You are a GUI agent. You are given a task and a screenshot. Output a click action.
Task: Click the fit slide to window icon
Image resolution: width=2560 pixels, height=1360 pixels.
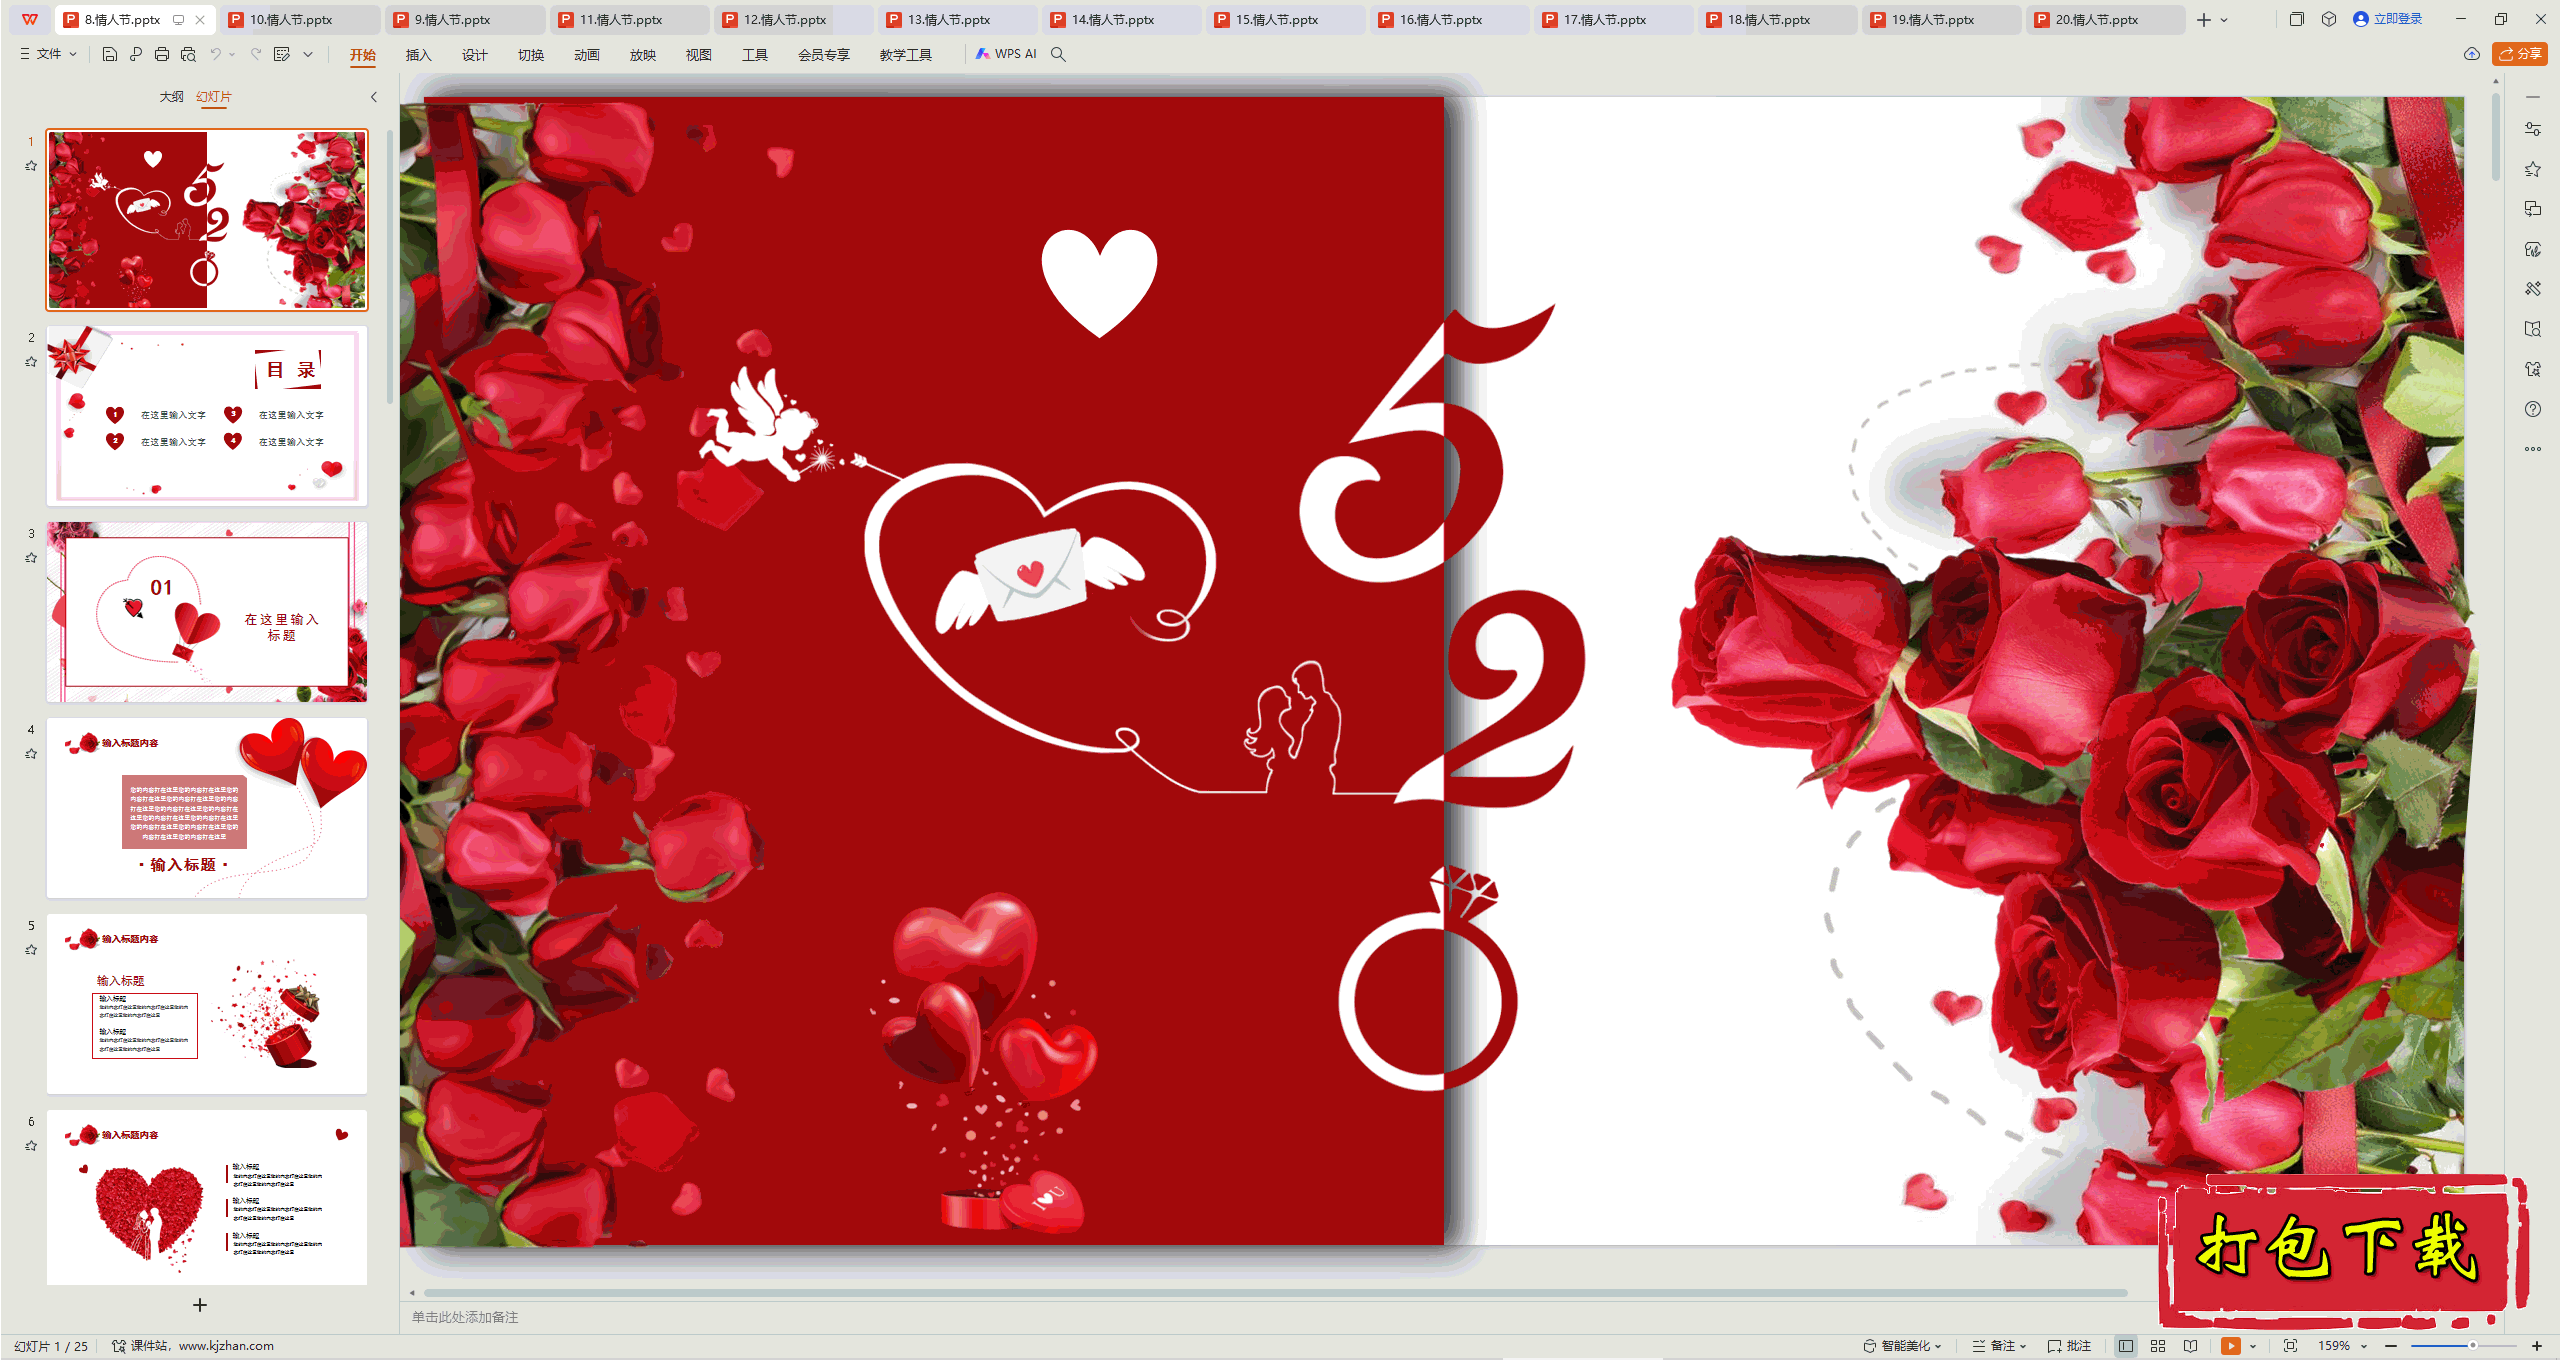[x=2290, y=1346]
